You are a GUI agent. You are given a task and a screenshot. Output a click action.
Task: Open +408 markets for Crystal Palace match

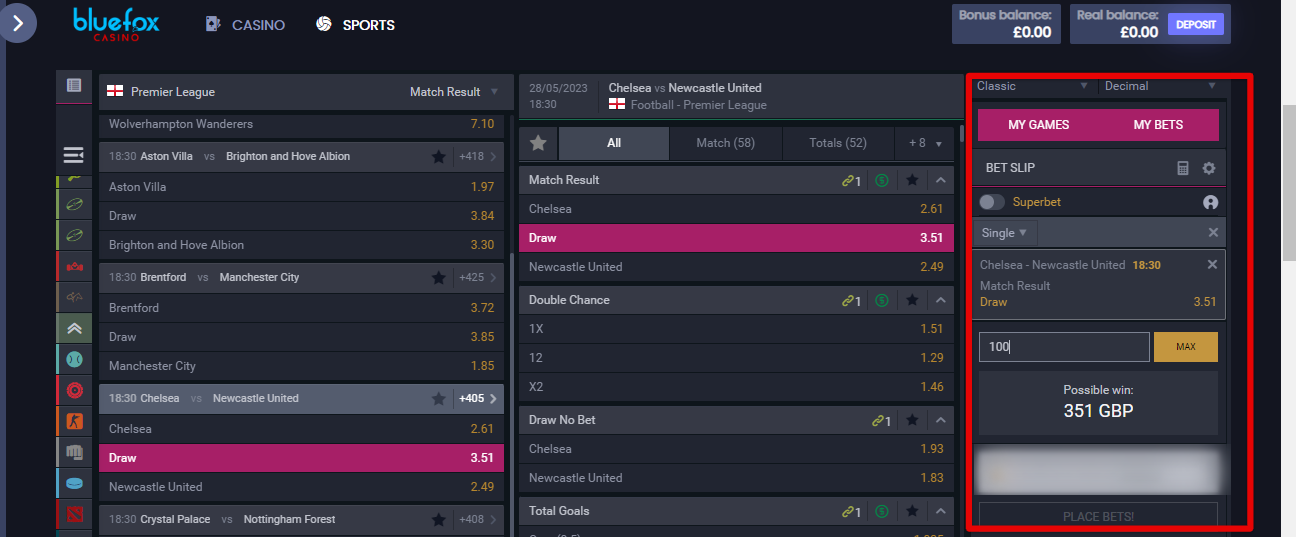[x=477, y=519]
